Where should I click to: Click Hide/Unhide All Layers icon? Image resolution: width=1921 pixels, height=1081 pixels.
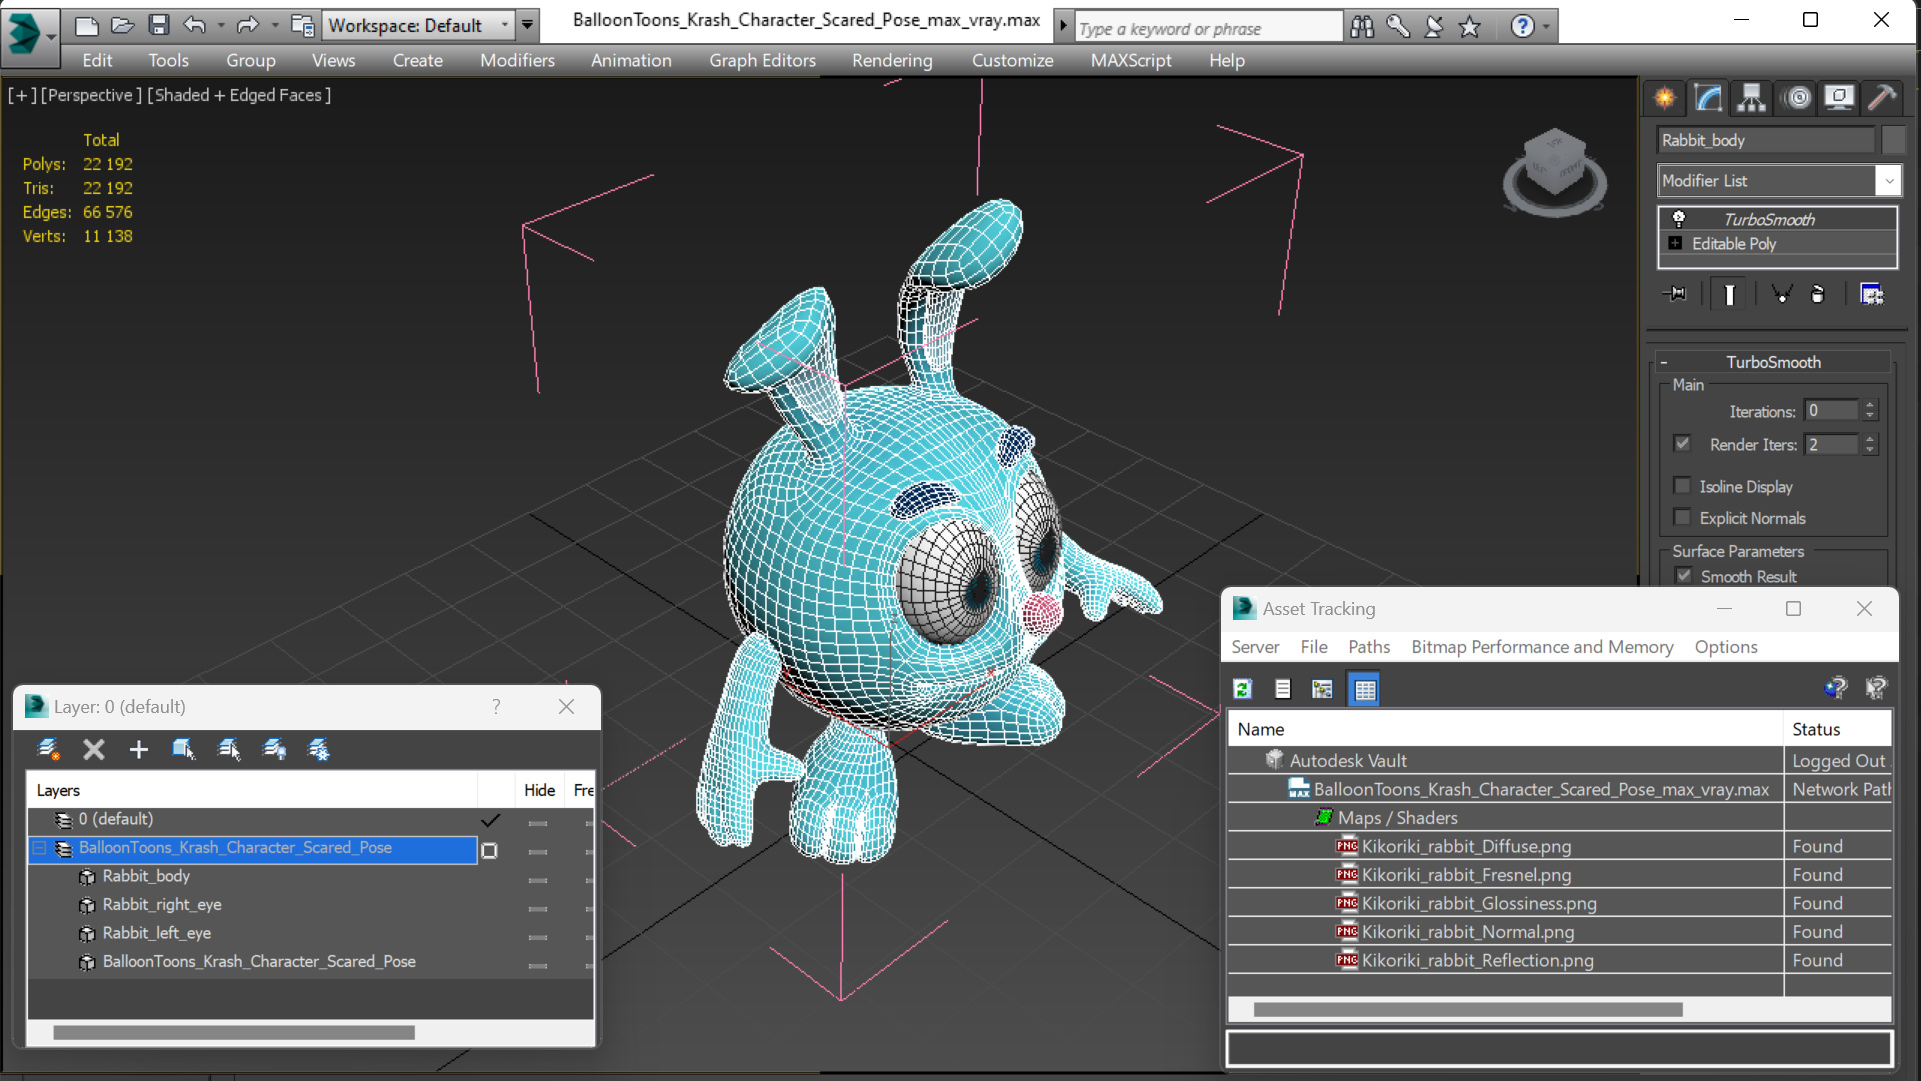click(x=274, y=749)
